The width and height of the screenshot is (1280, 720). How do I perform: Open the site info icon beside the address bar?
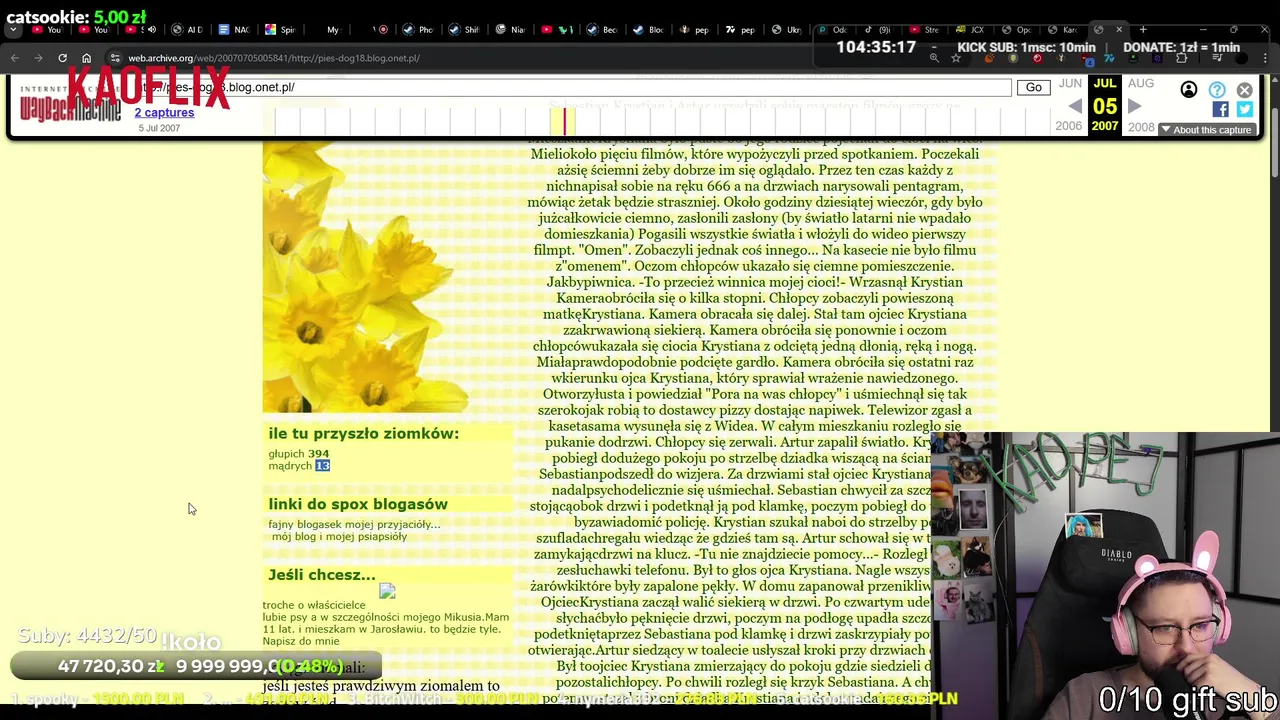(x=115, y=58)
